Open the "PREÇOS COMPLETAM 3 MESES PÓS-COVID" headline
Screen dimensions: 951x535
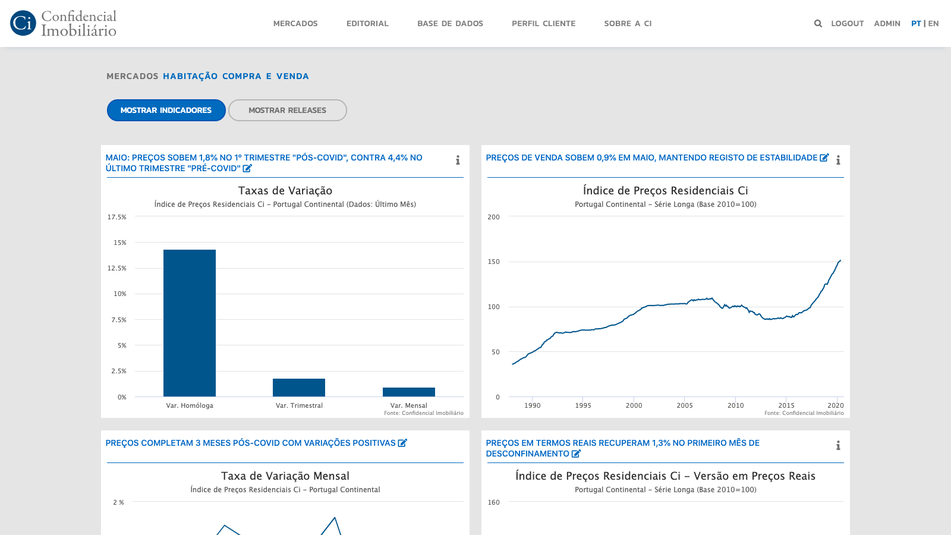click(250, 443)
